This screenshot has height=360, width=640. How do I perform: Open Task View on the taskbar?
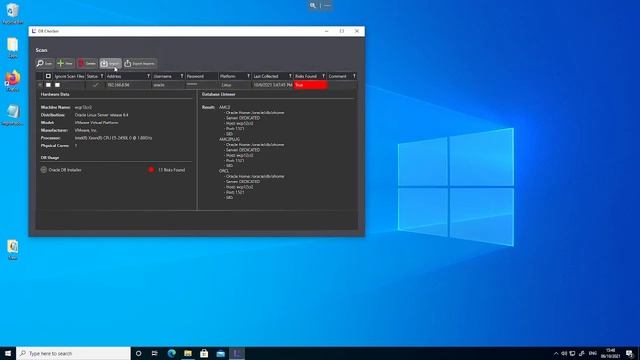(x=155, y=353)
